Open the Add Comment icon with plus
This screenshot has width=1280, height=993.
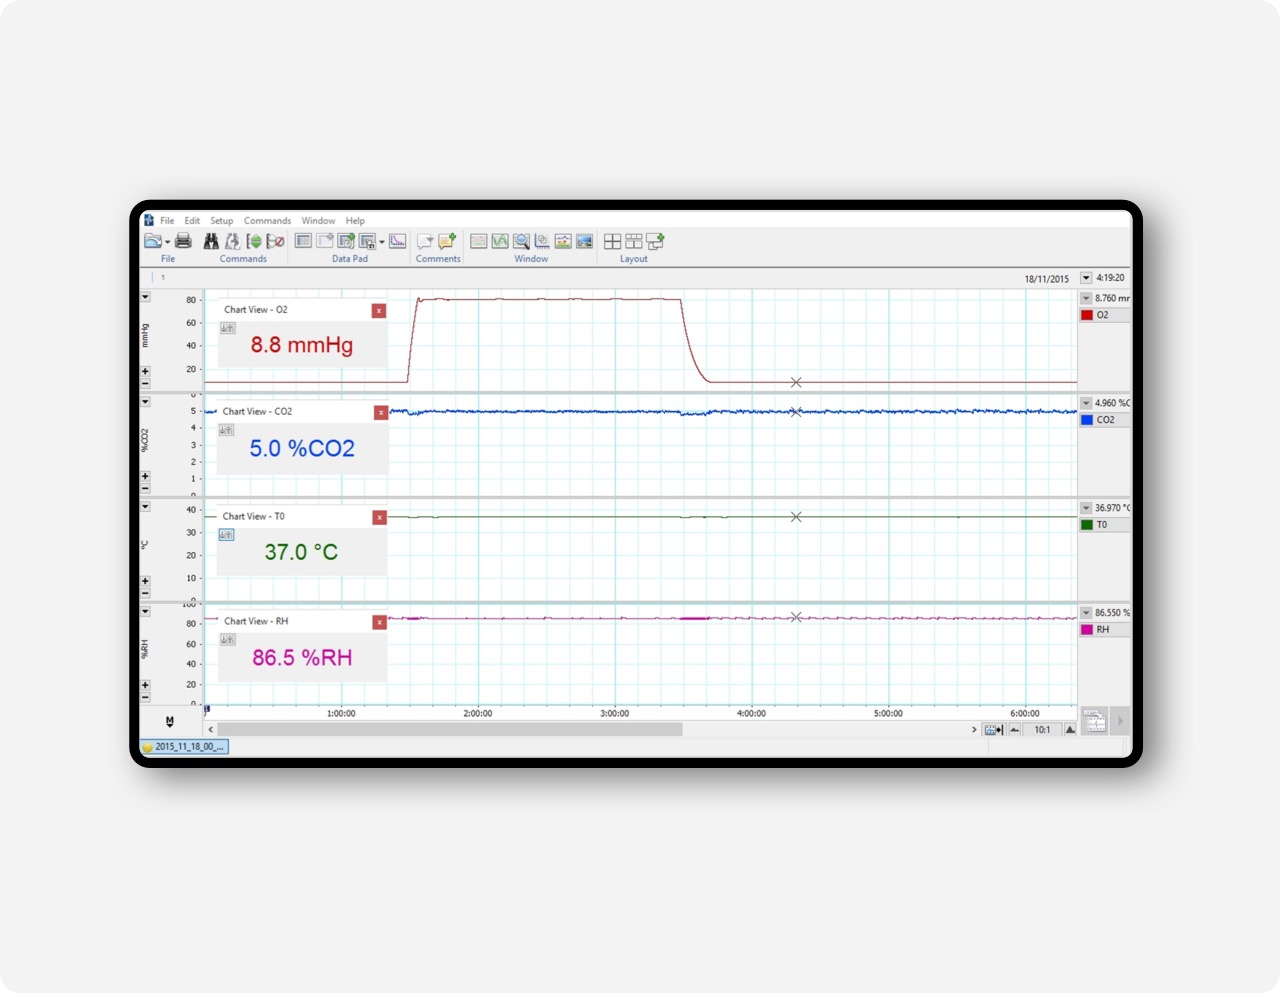[447, 241]
